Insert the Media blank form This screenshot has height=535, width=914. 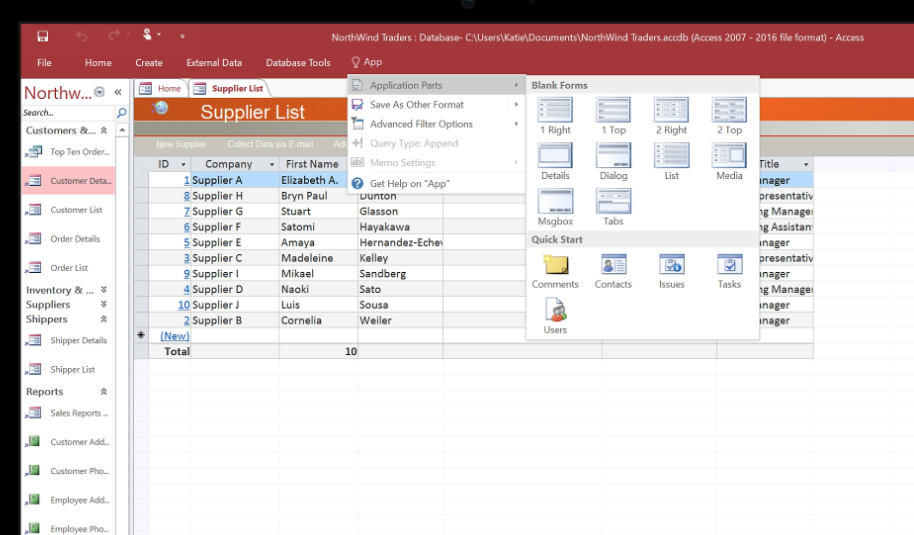click(x=729, y=162)
